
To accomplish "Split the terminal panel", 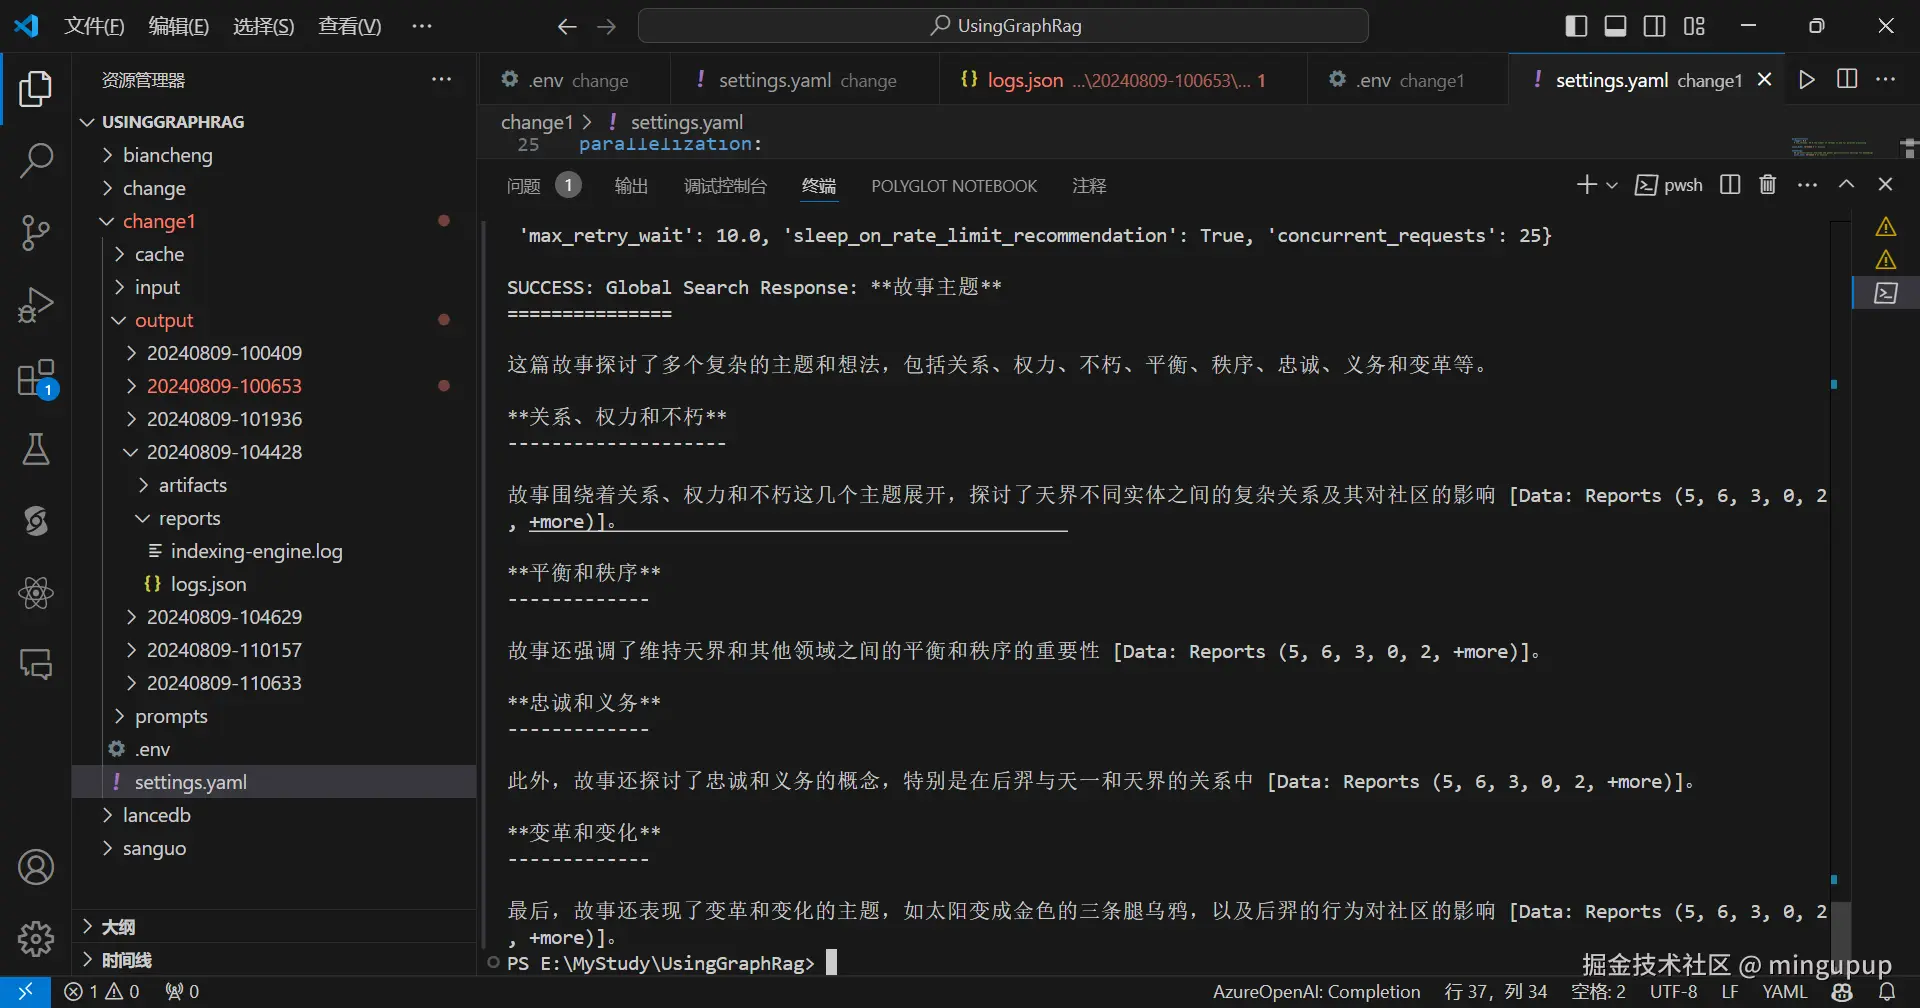I will click(x=1730, y=185).
